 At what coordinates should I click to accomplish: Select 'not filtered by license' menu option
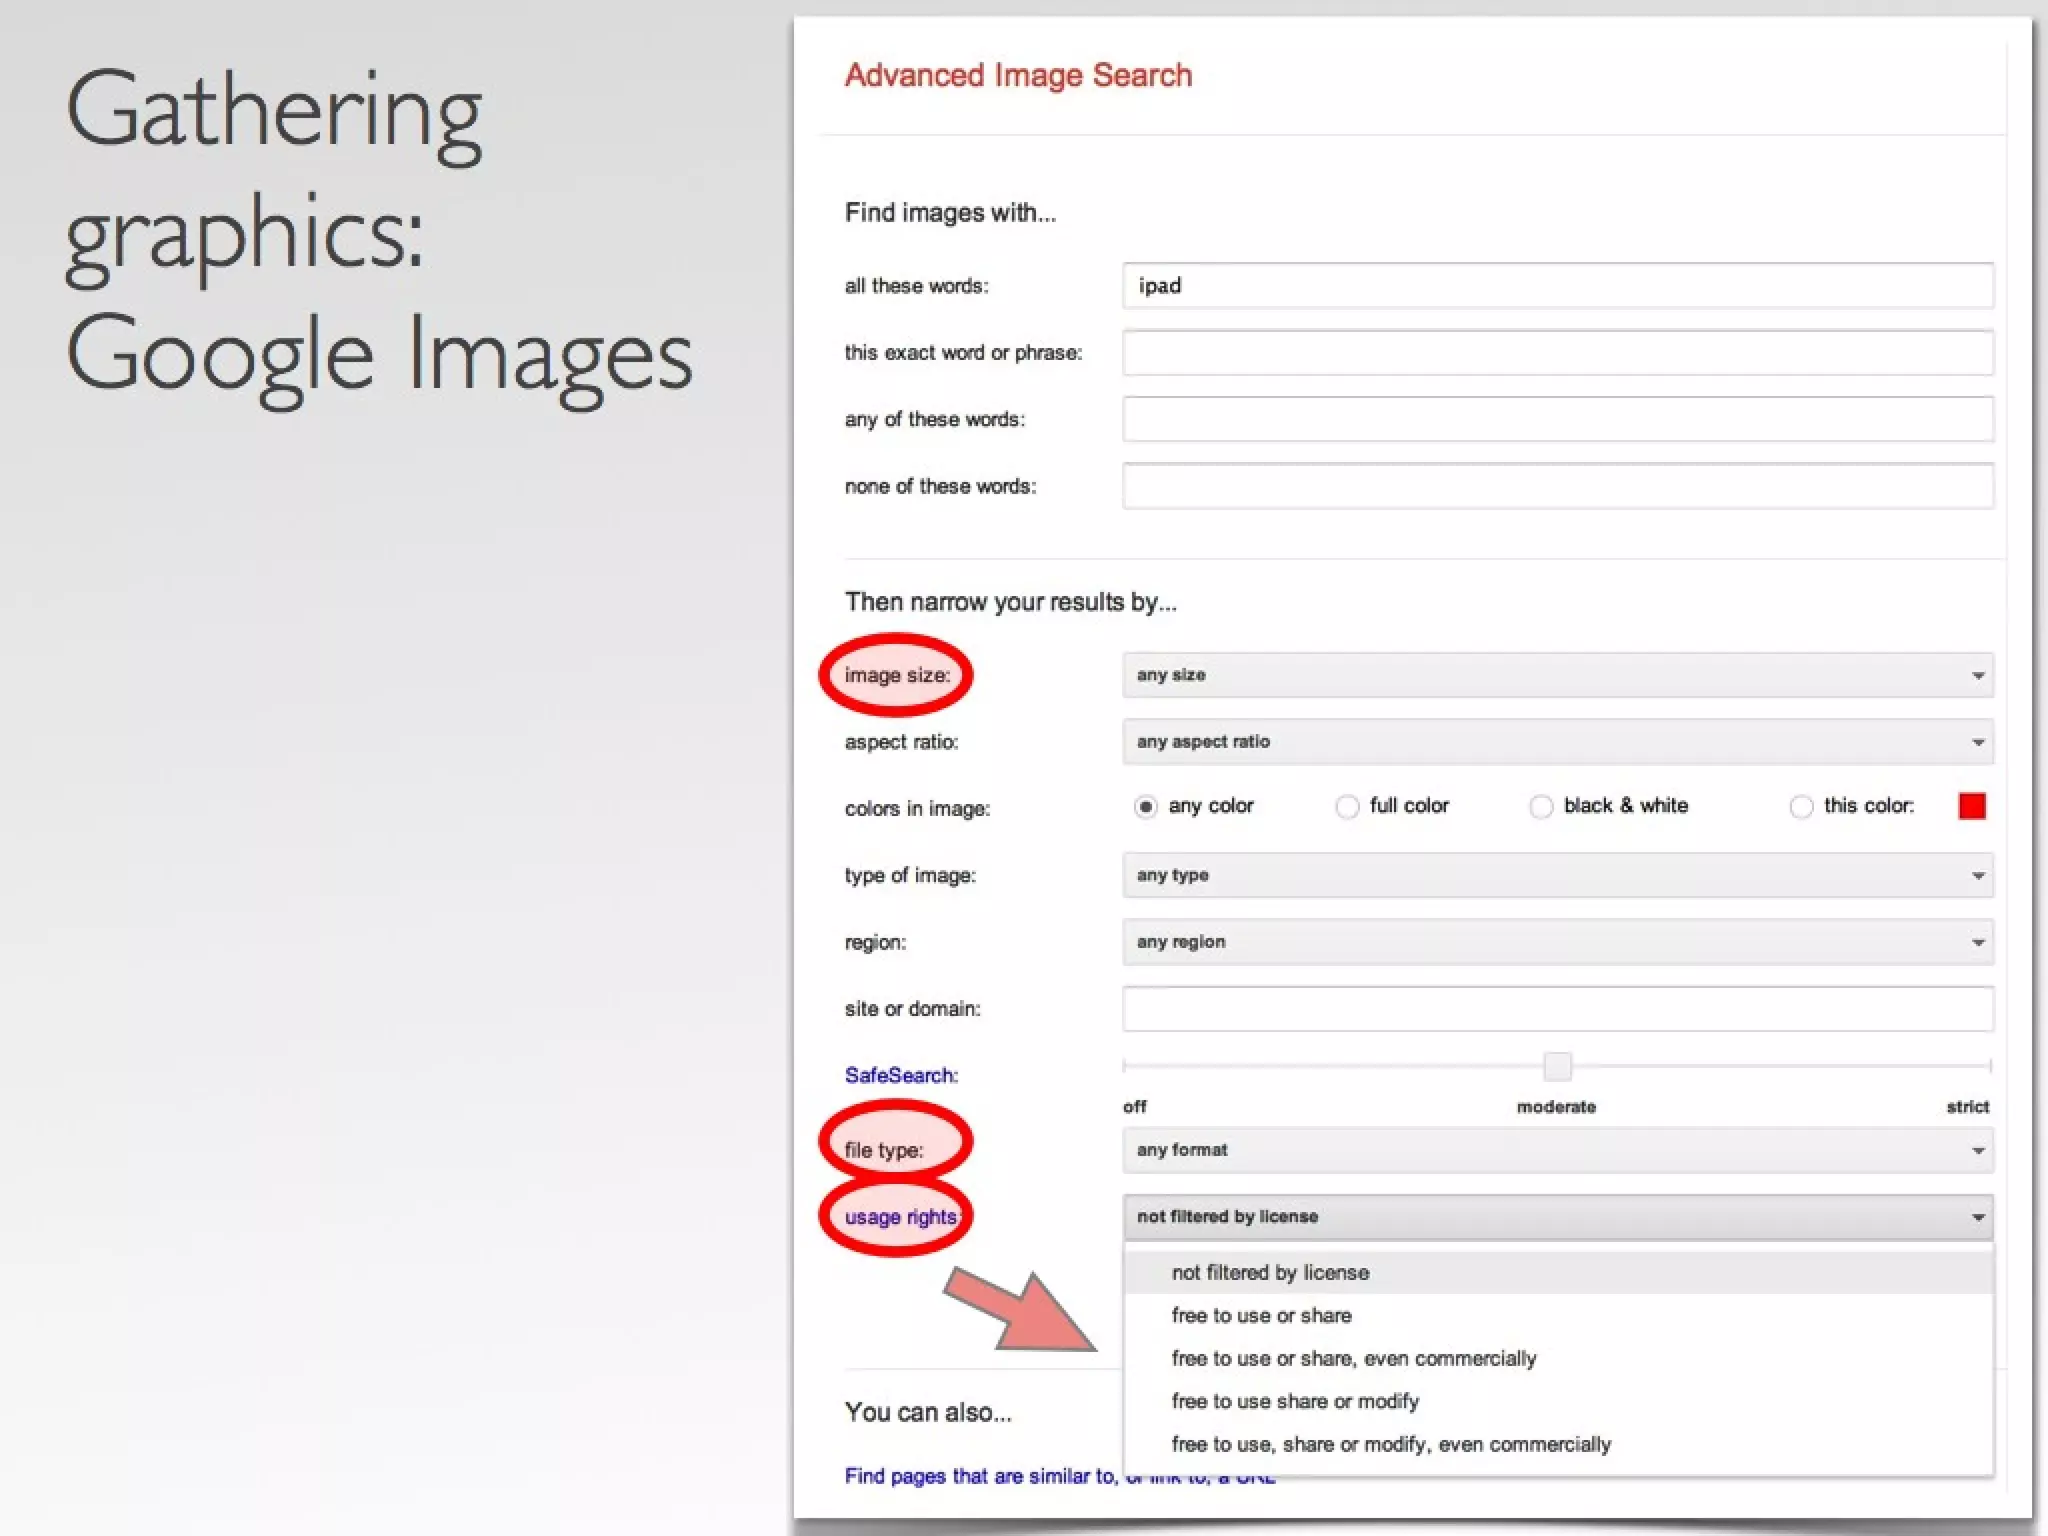pyautogui.click(x=1270, y=1272)
